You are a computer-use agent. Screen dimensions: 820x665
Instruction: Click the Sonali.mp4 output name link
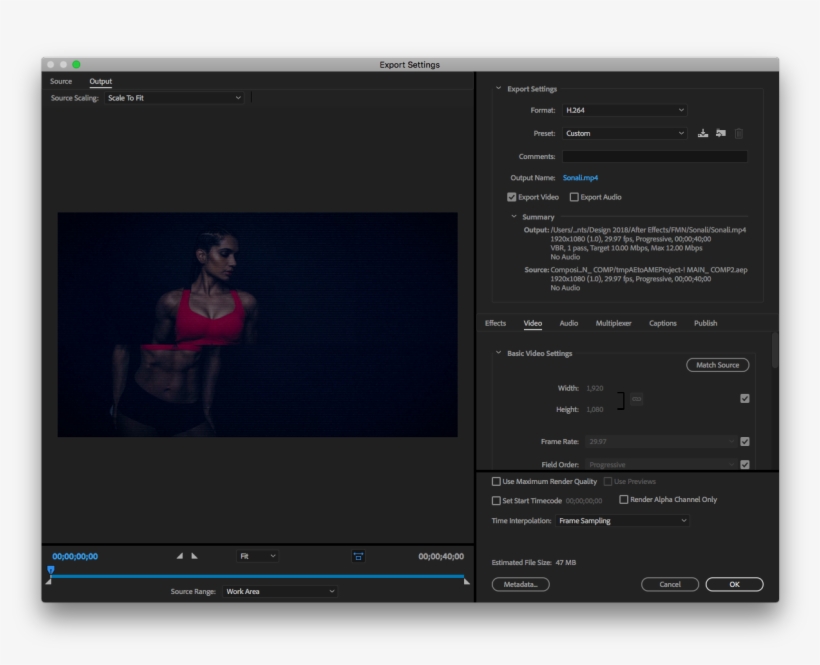(x=580, y=178)
